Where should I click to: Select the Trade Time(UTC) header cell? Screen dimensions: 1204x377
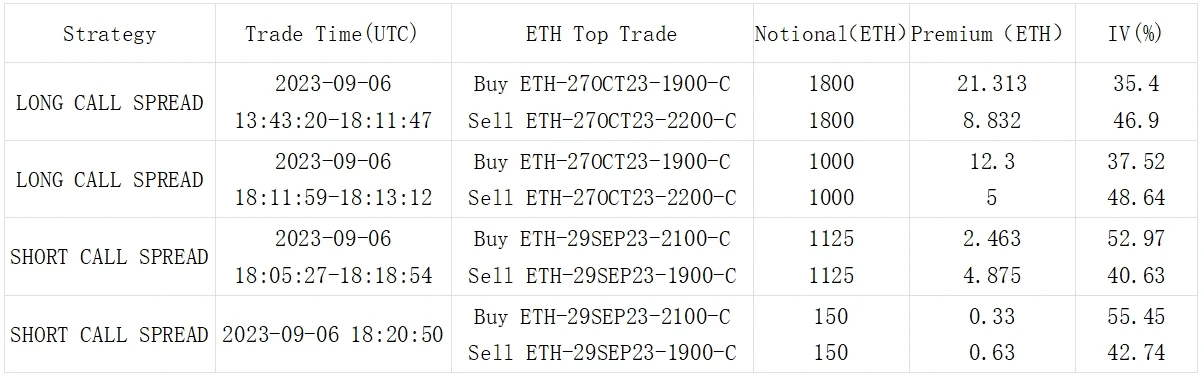(331, 34)
